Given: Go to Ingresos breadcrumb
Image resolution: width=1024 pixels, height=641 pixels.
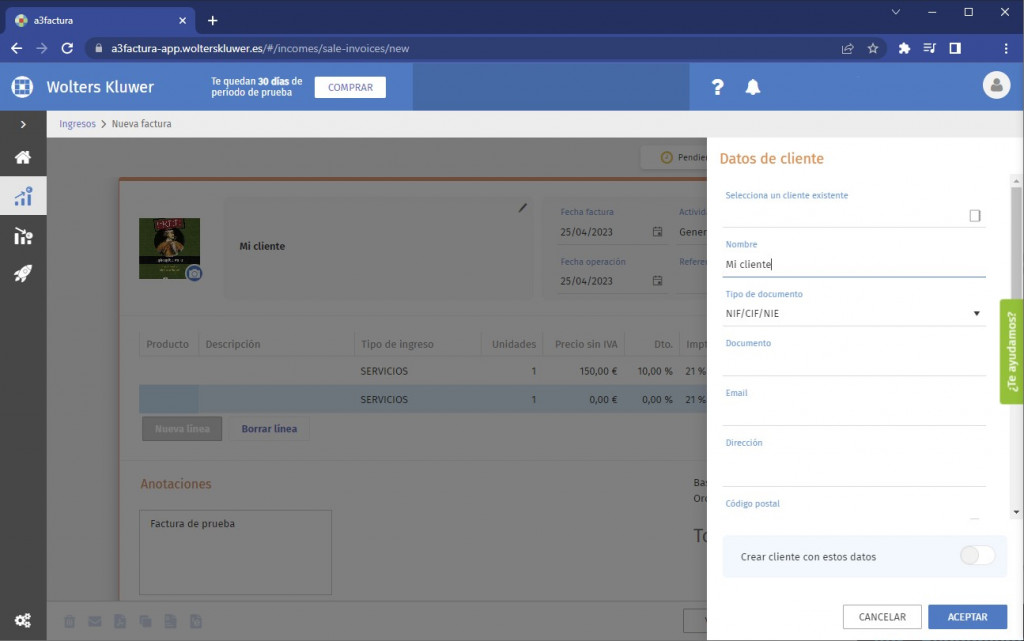Looking at the screenshot, I should click(77, 124).
